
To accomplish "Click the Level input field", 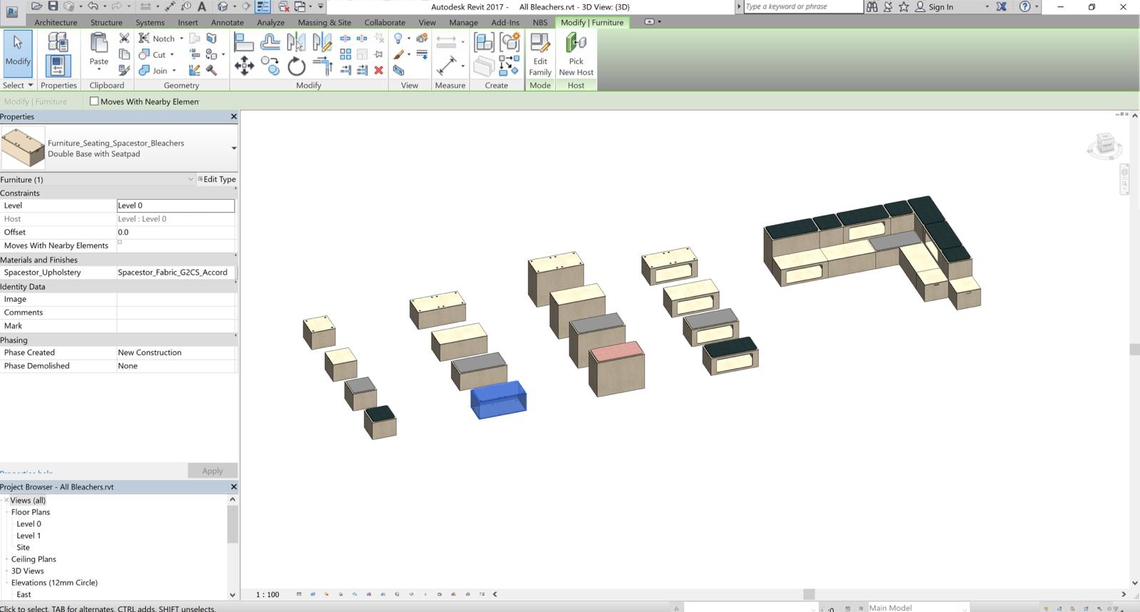I will point(175,206).
